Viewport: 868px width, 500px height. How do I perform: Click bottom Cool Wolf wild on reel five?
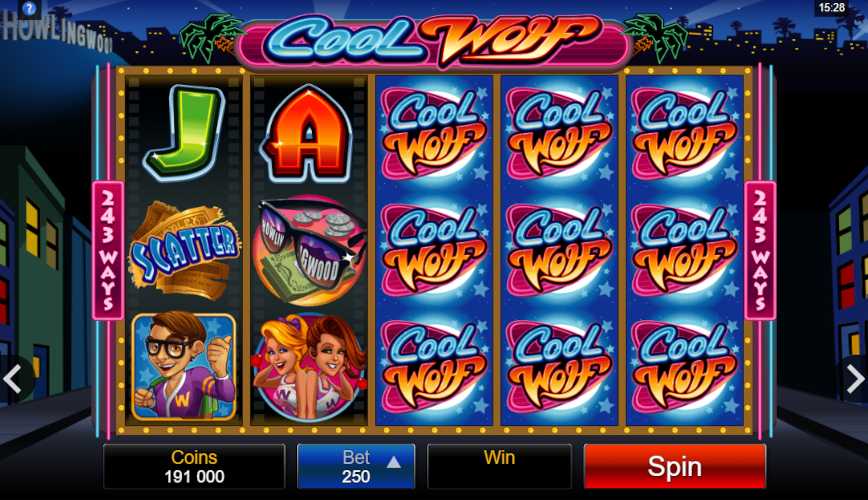[x=684, y=367]
